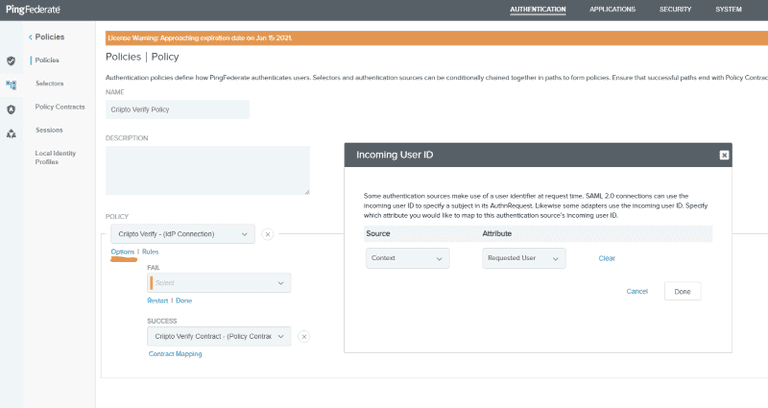Open the AUTHENTICATION top menu

[537, 9]
